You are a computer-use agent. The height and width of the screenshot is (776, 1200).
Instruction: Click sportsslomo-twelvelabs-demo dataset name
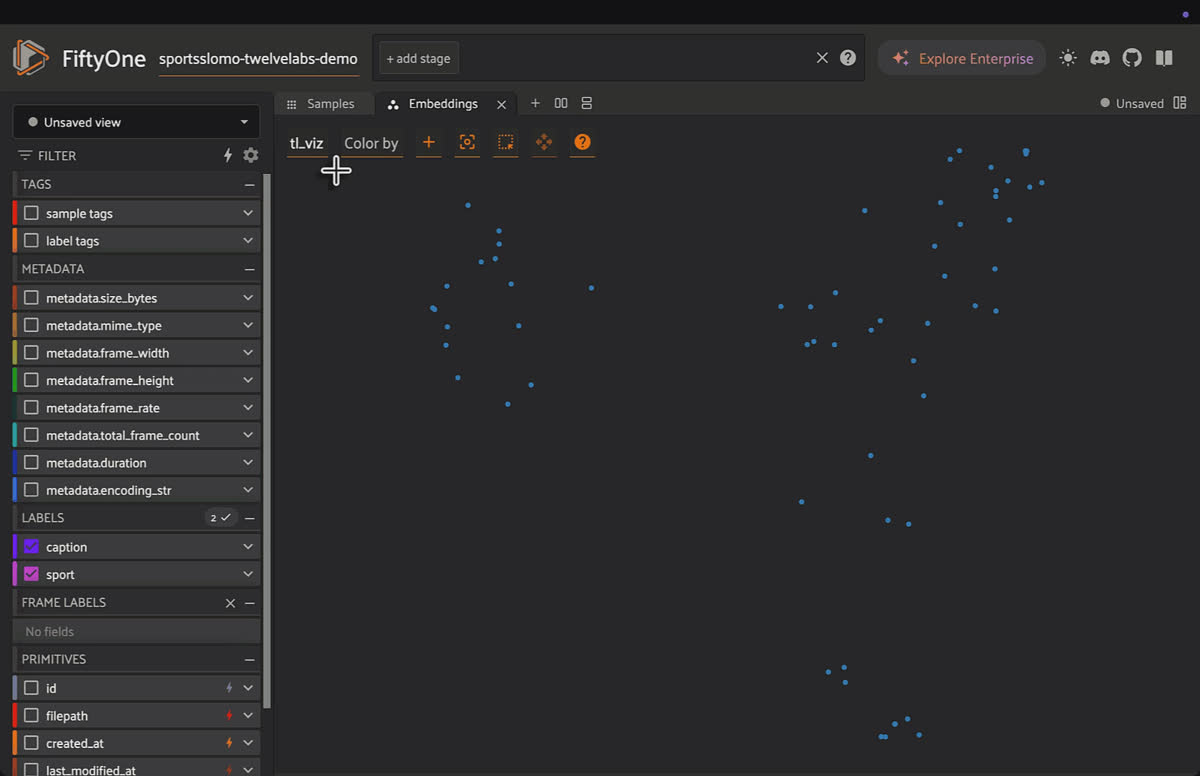coord(258,58)
